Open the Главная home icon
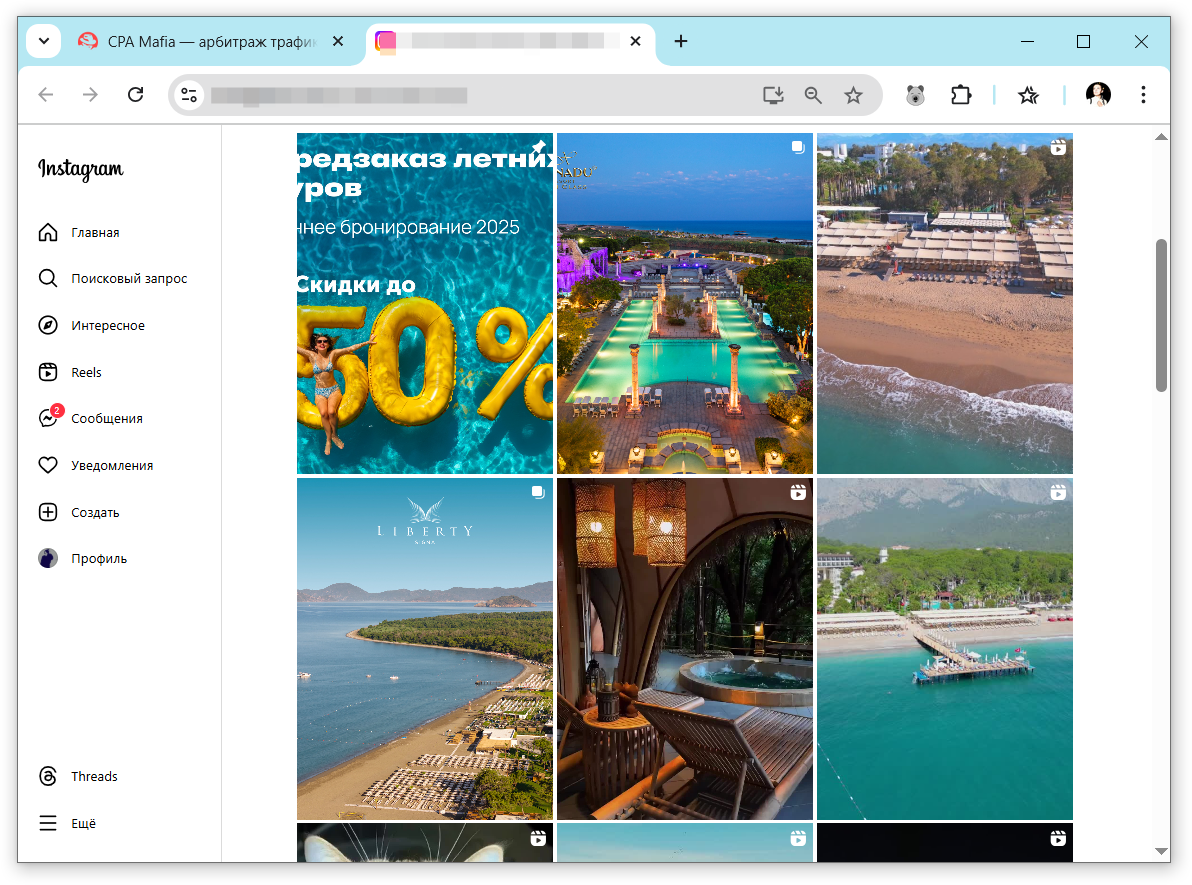Image resolution: width=1192 pixels, height=885 pixels. (x=48, y=232)
